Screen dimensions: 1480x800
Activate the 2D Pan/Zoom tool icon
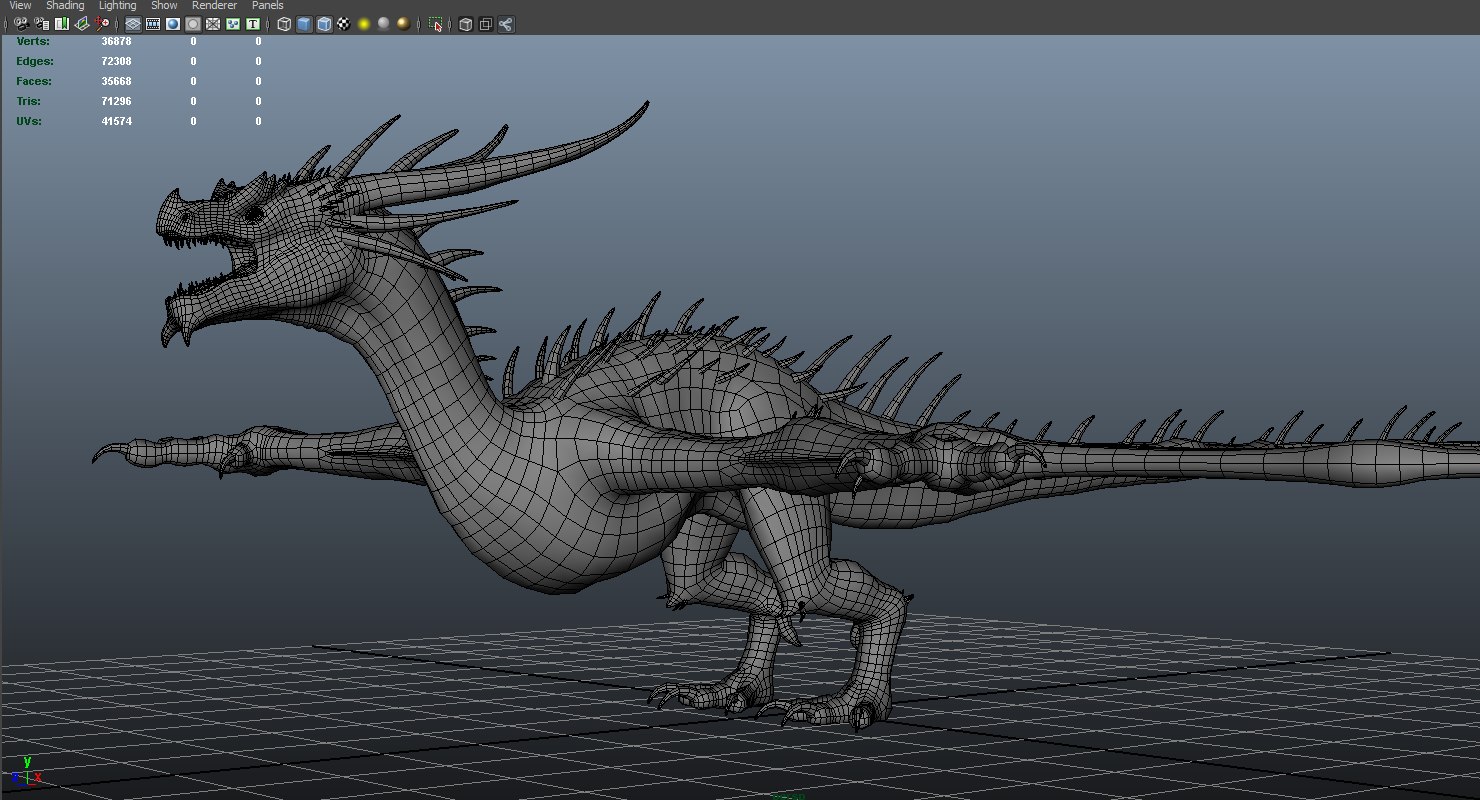(99, 25)
